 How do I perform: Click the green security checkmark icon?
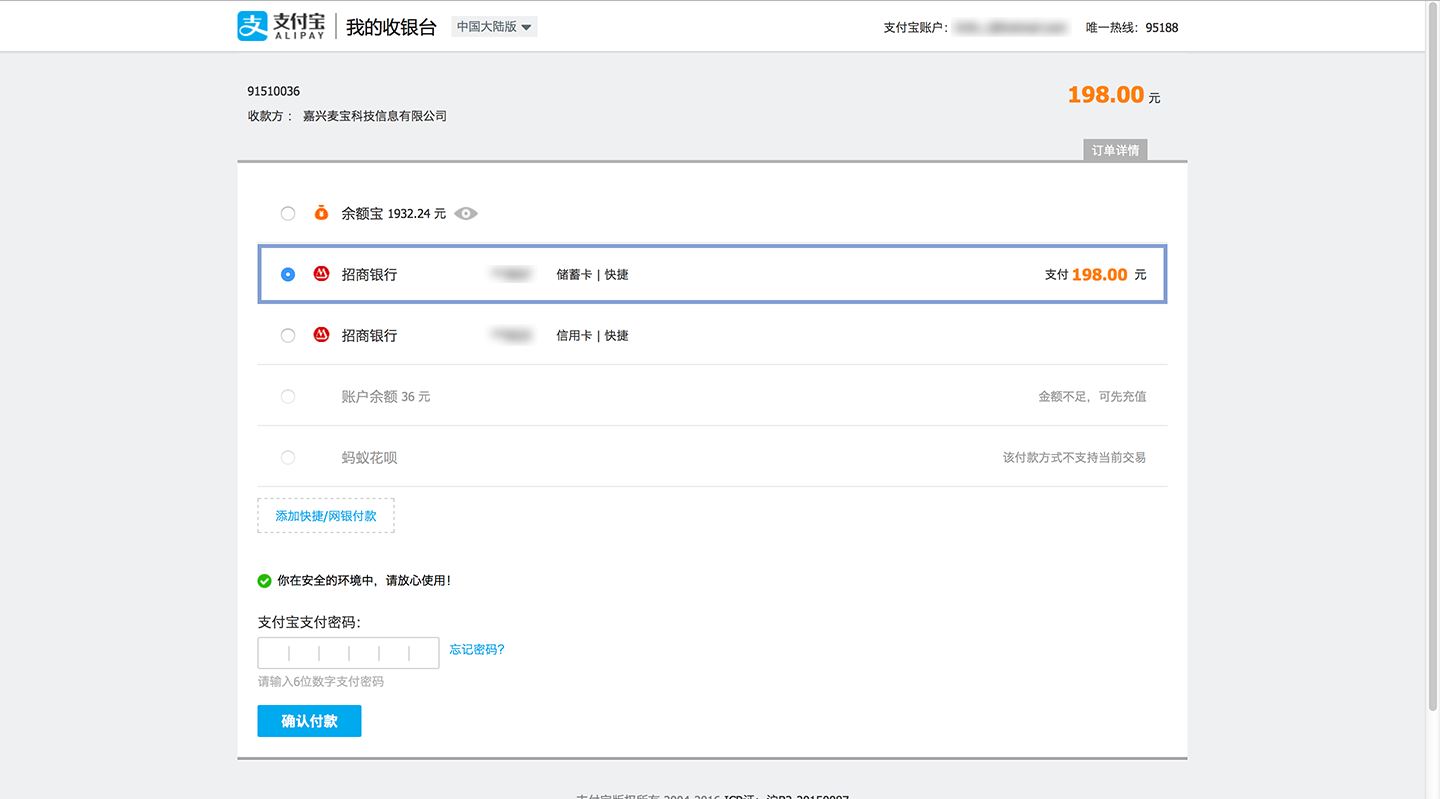coord(264,580)
